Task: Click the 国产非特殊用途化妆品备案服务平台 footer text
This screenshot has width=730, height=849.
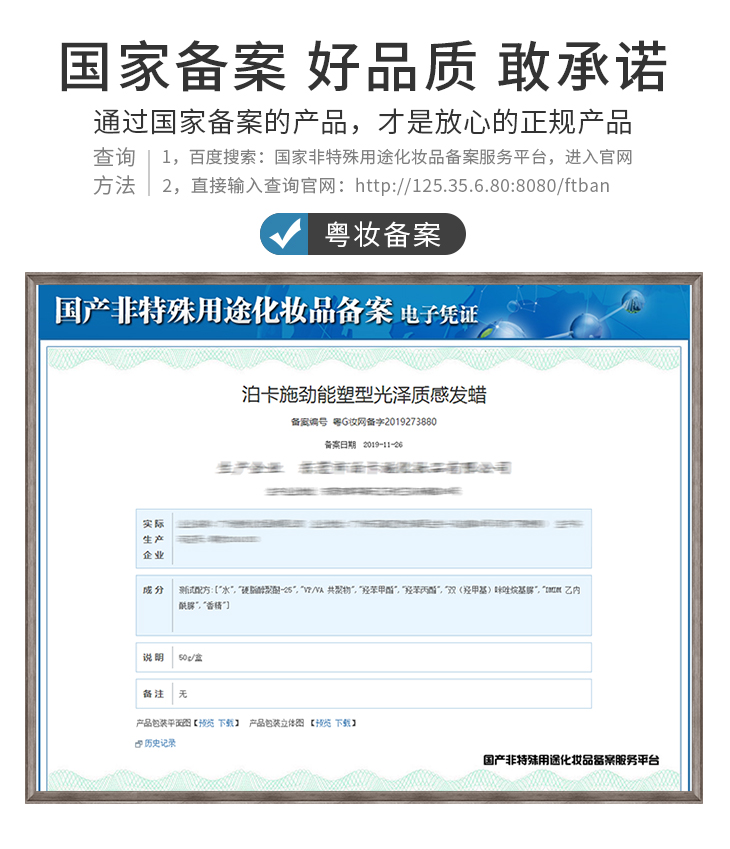Action: point(570,760)
